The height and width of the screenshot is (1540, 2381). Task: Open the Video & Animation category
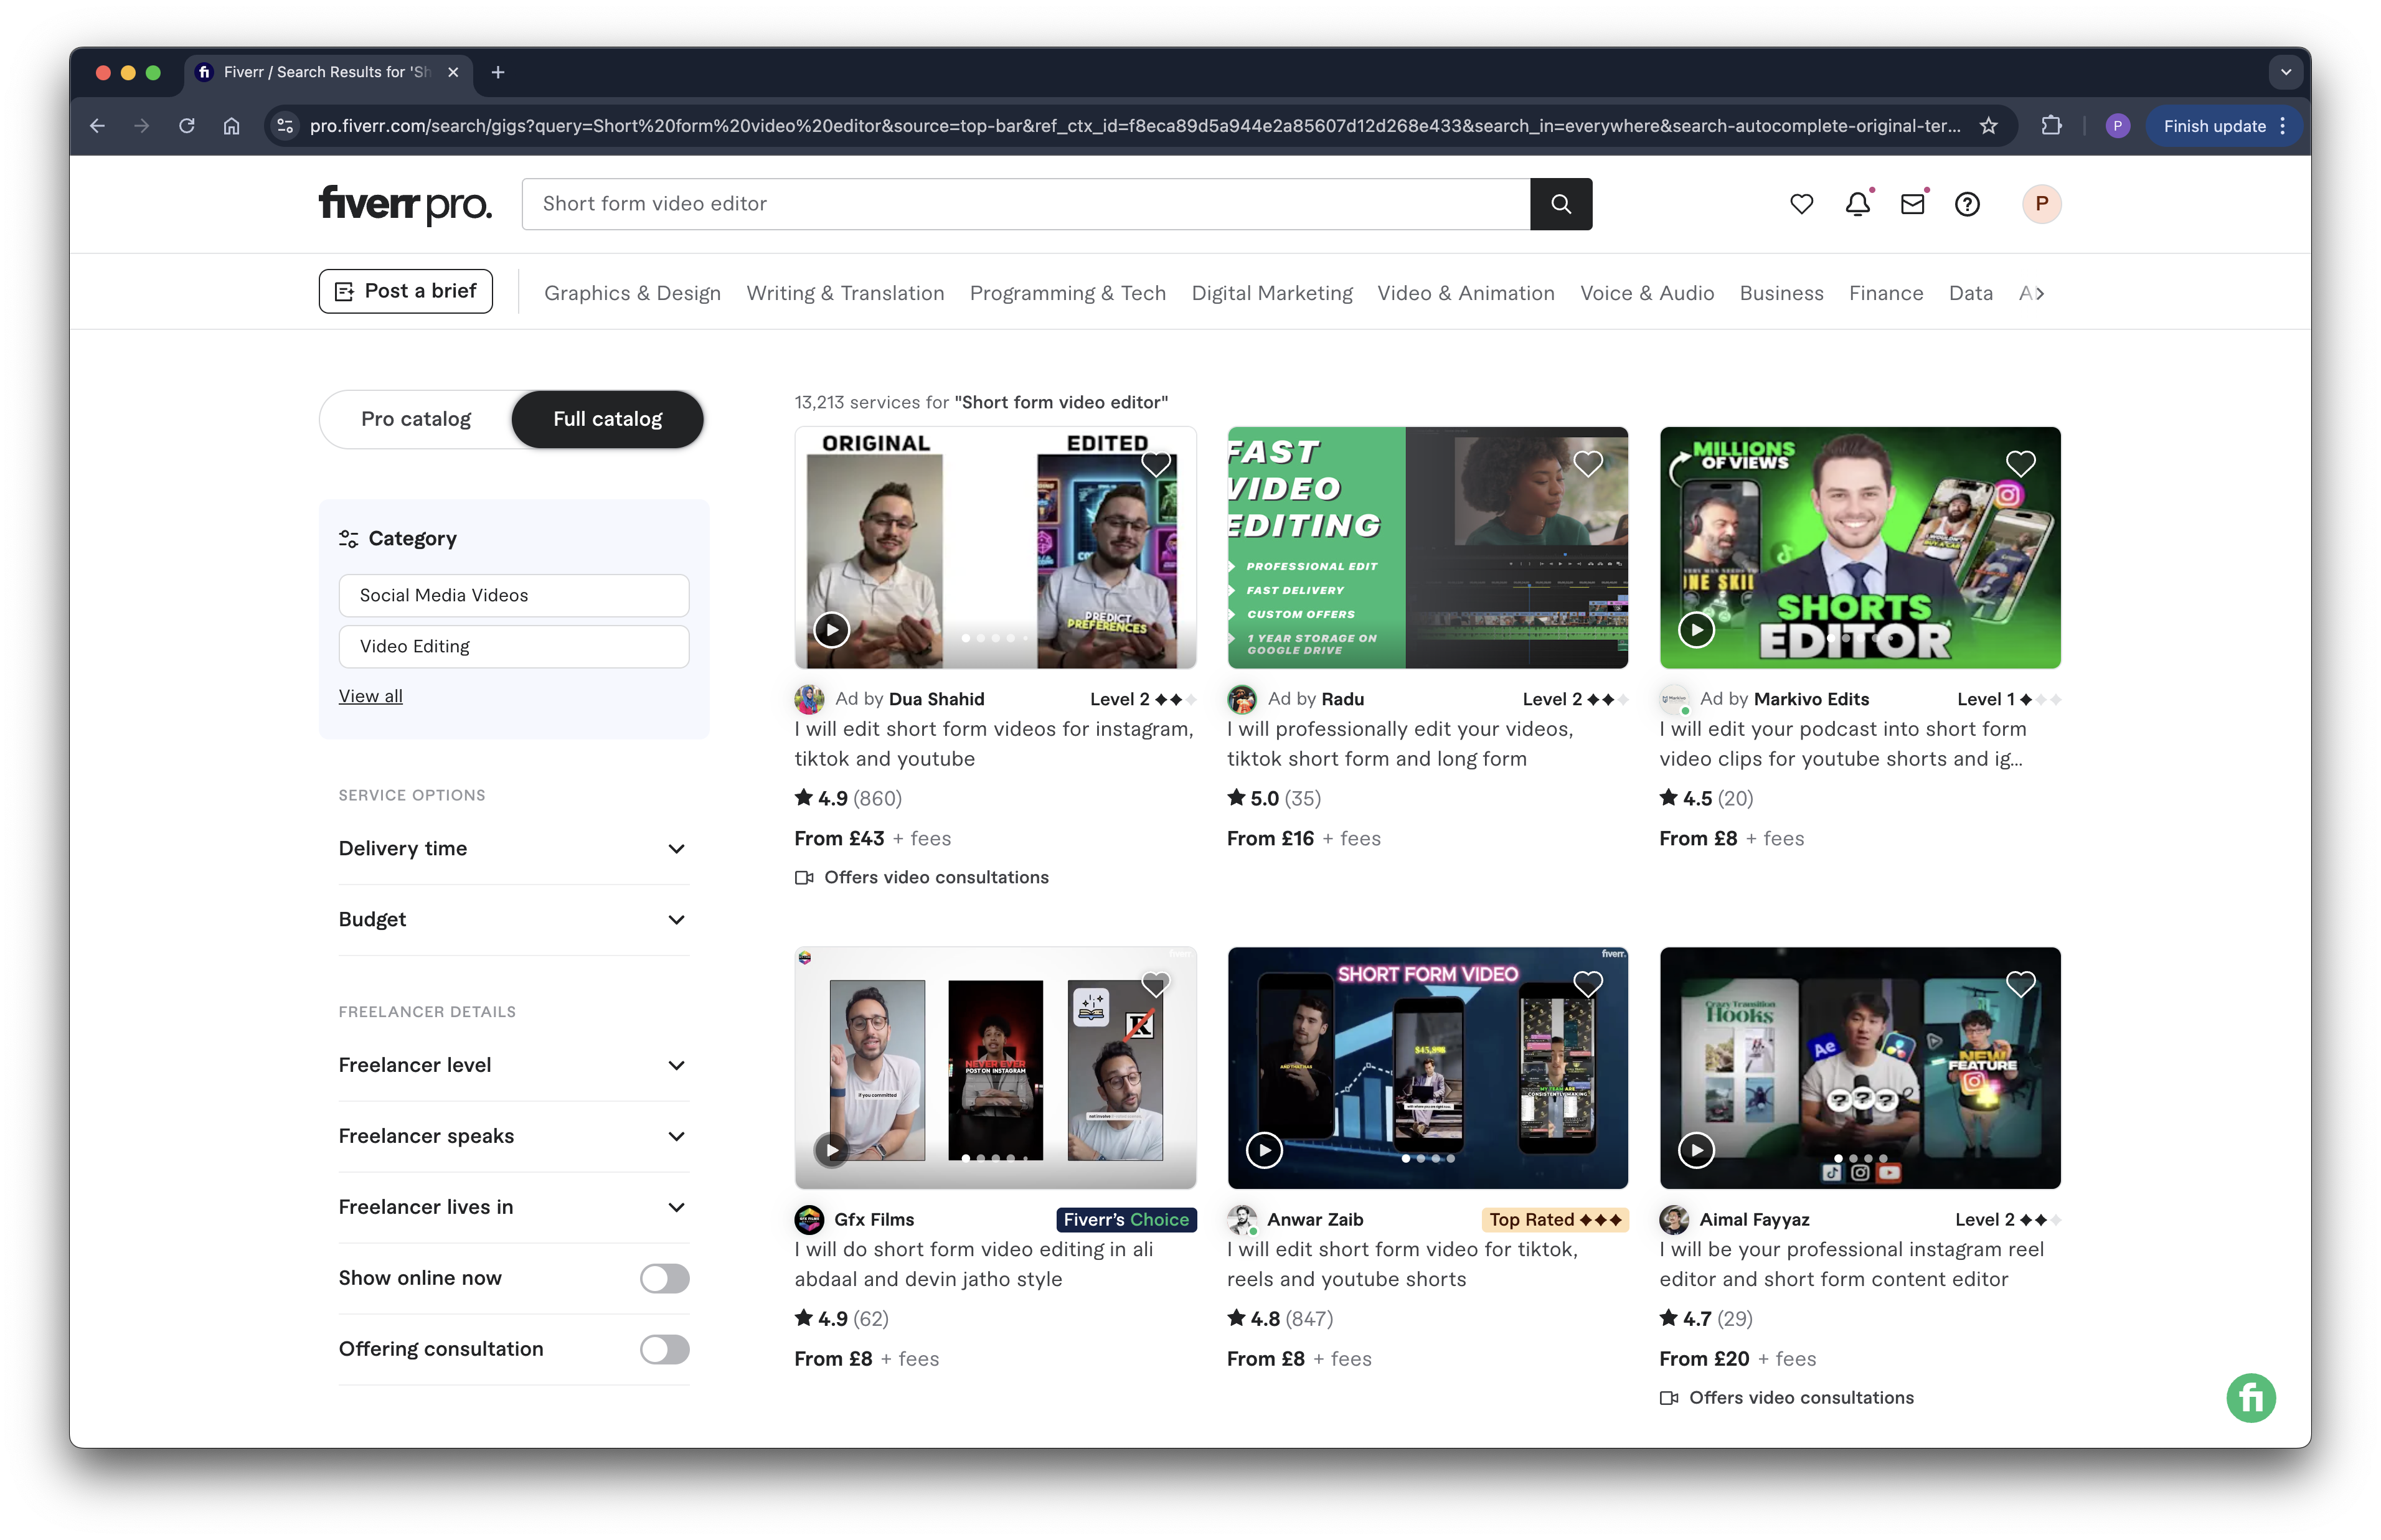pyautogui.click(x=1466, y=292)
